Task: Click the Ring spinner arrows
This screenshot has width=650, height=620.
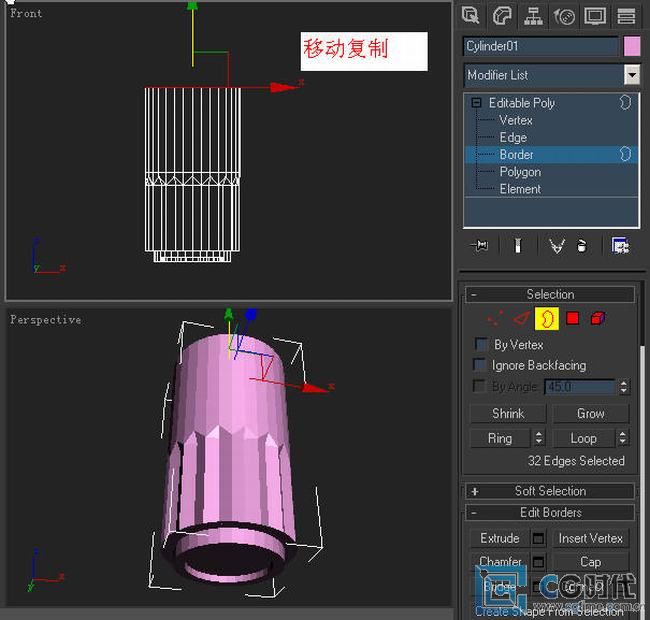Action: (538, 438)
